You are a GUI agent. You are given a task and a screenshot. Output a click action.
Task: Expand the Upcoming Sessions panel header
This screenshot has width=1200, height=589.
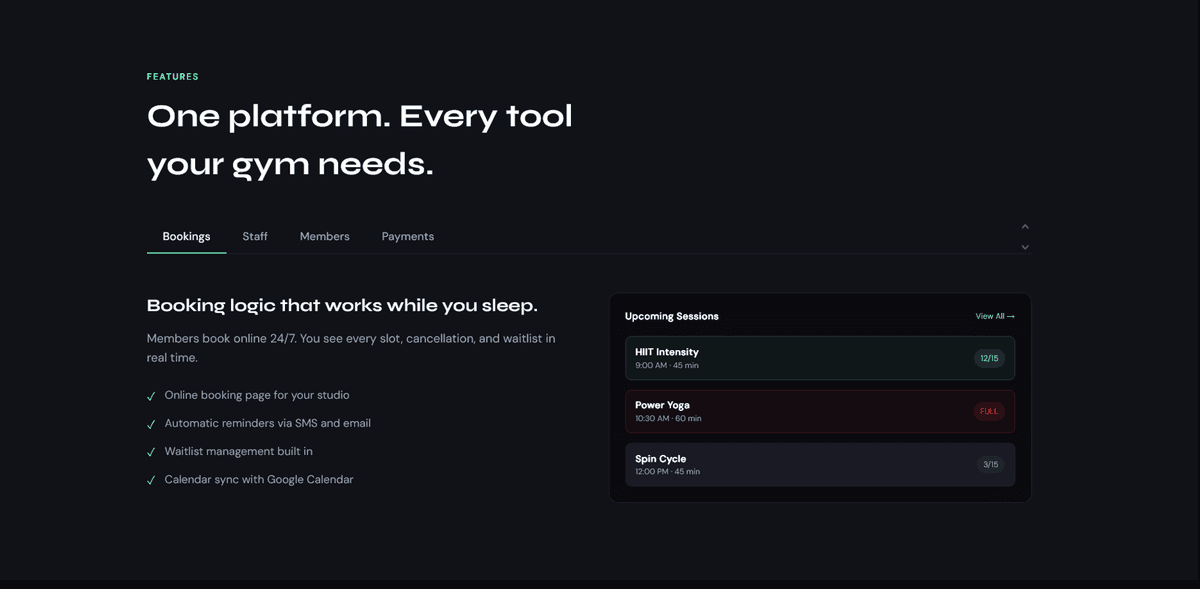[671, 316]
